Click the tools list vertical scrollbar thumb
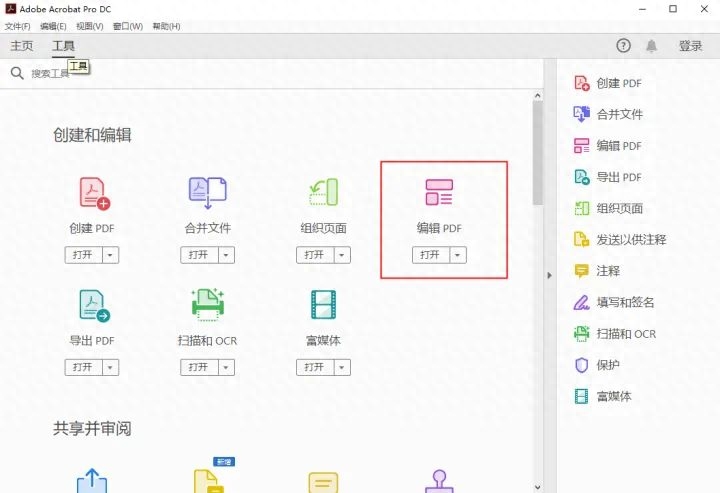720x493 pixels. point(538,153)
